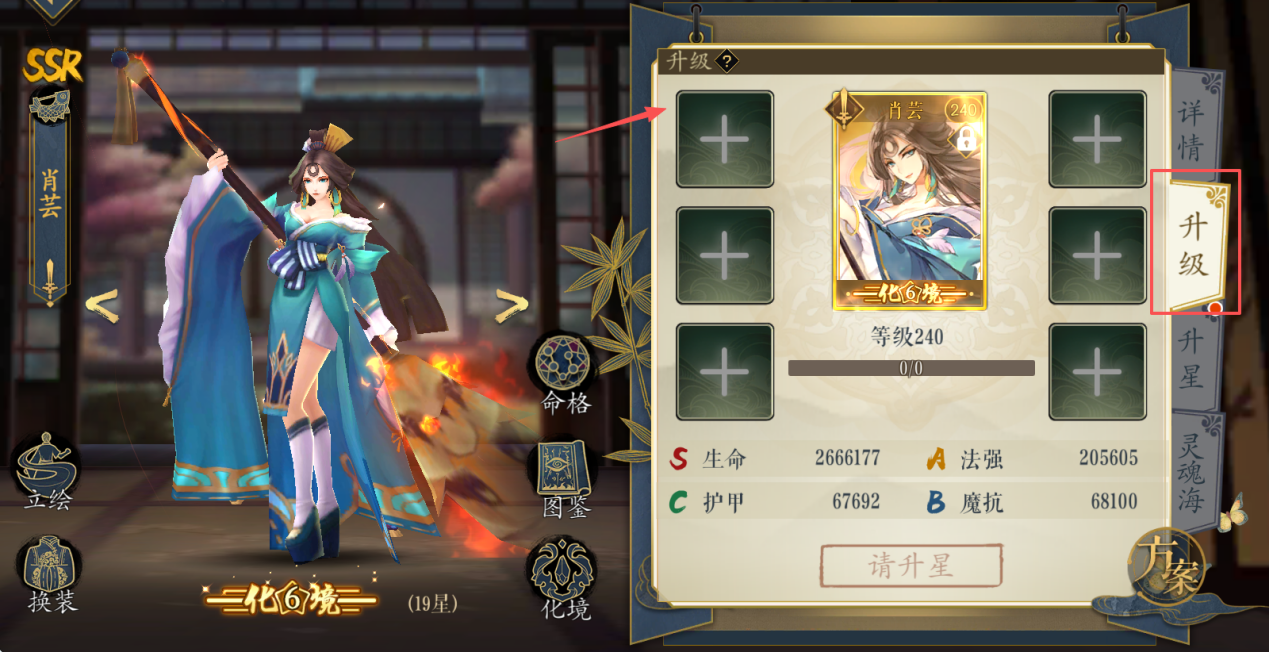Select the 升级 tab
Image resolution: width=1269 pixels, height=652 pixels.
coord(1193,243)
